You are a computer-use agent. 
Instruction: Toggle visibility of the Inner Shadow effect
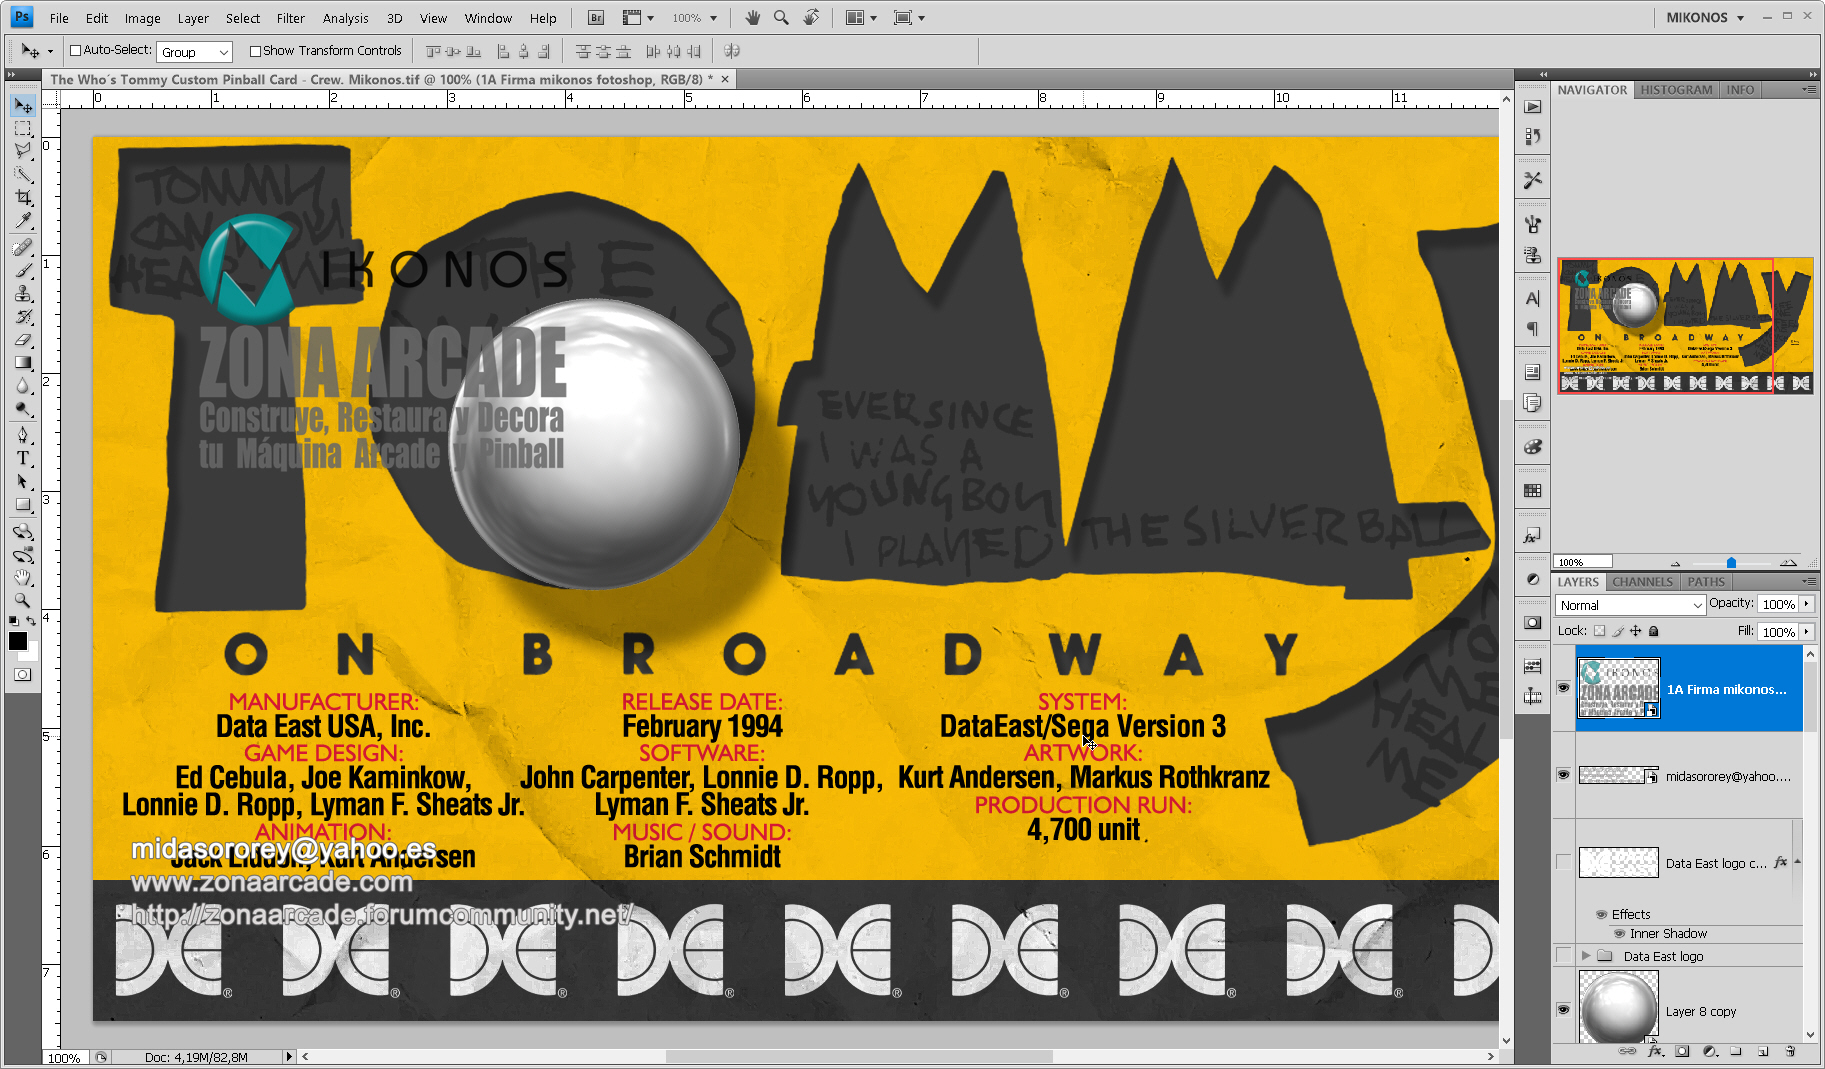coord(1619,934)
